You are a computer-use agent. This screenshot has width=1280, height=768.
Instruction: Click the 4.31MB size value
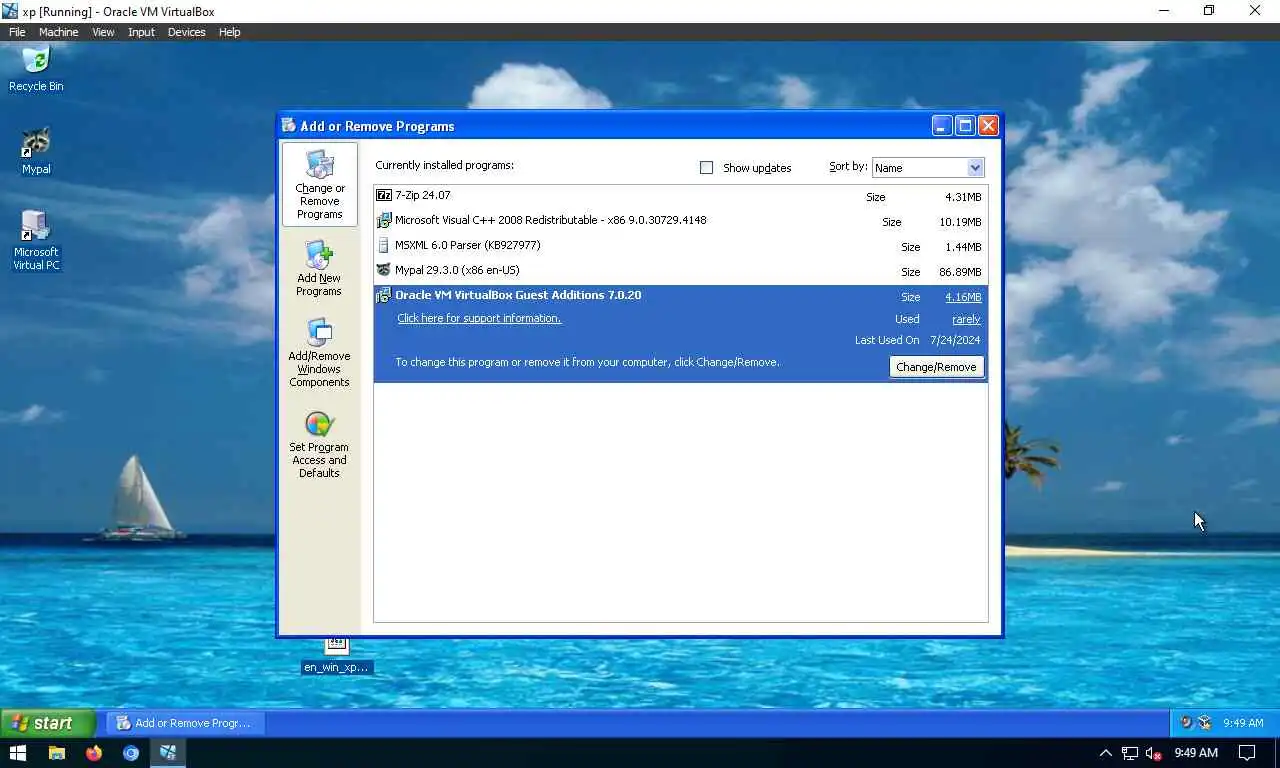click(x=963, y=197)
